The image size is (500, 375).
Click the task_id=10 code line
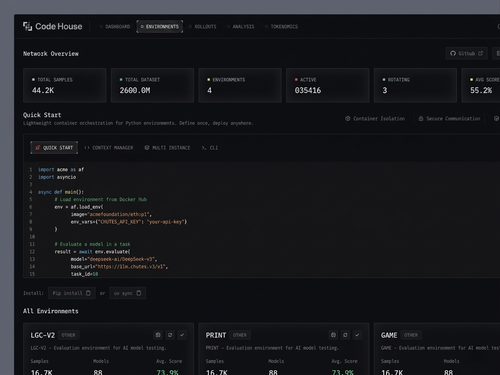click(x=84, y=274)
